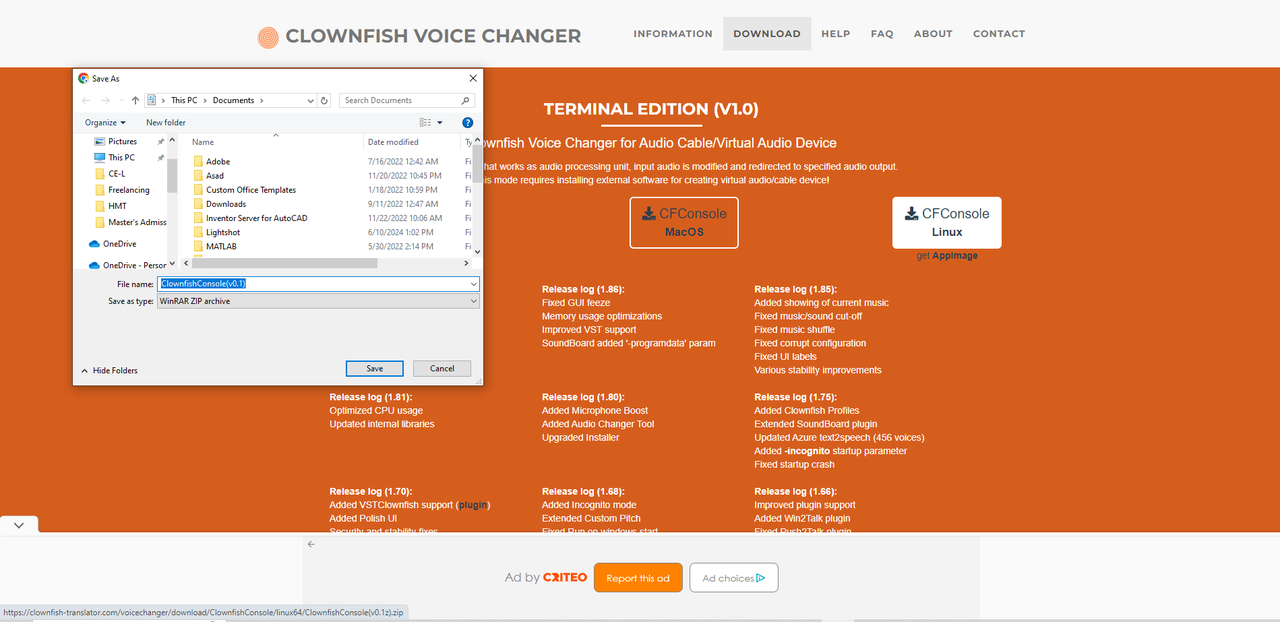Click the plugin link in release 1.70
Image resolution: width=1280 pixels, height=622 pixels.
[474, 505]
